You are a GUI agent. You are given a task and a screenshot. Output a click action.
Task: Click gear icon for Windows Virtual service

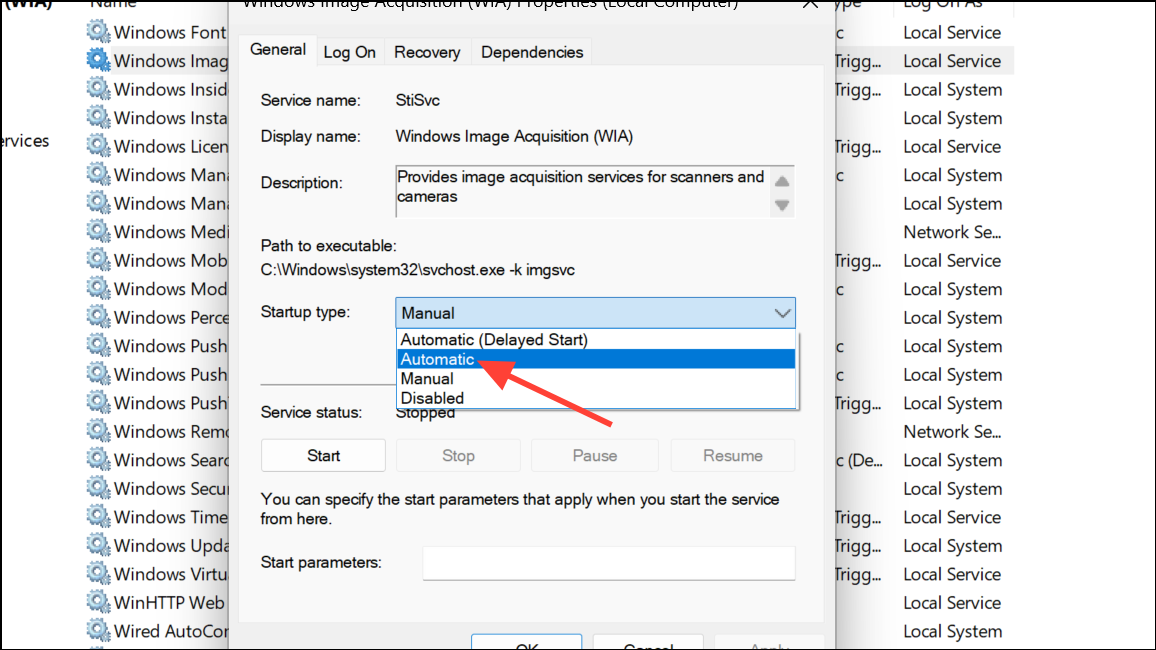pyautogui.click(x=98, y=573)
